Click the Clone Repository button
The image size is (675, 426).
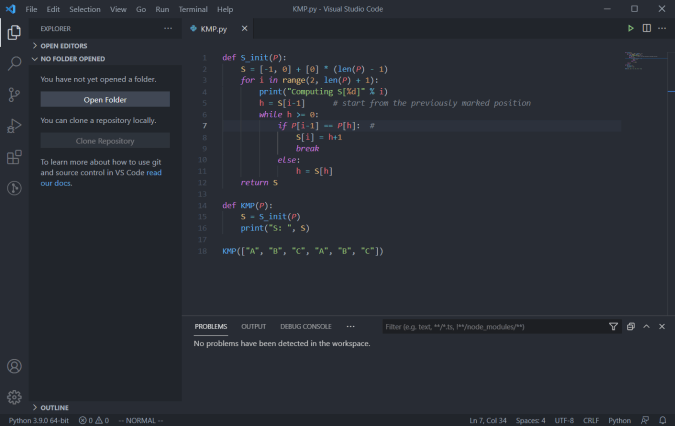tap(105, 141)
